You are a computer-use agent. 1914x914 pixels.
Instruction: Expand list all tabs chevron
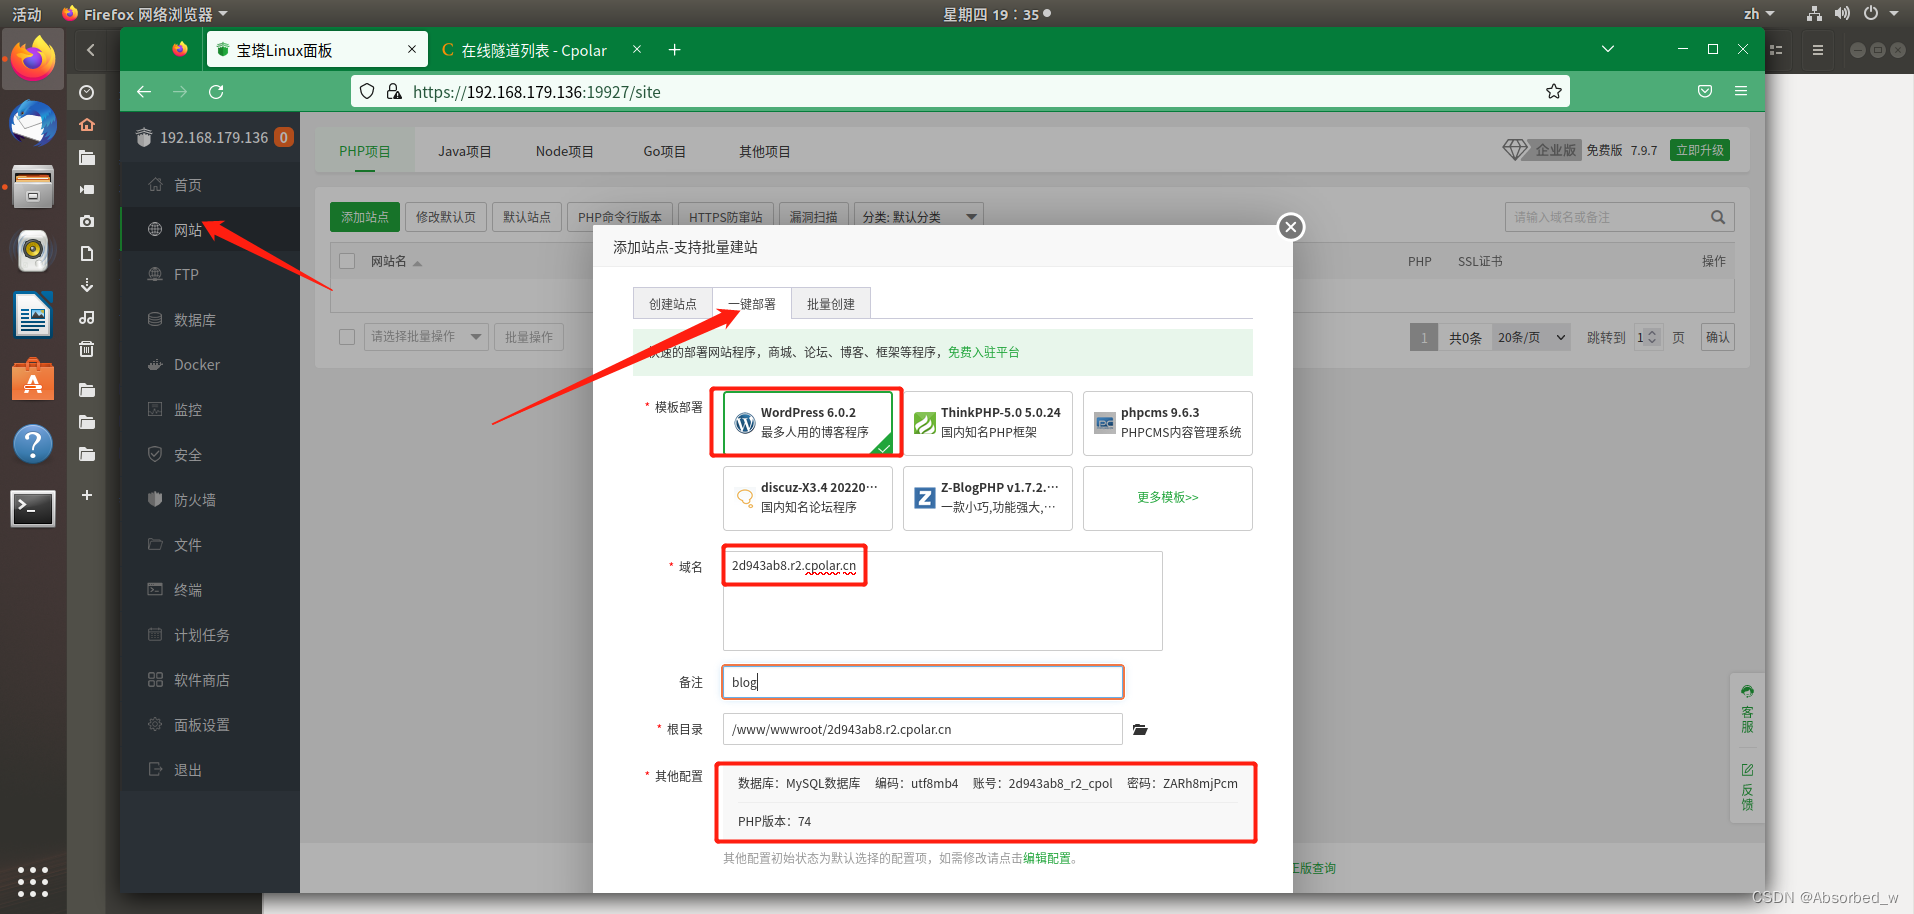coord(1608,49)
